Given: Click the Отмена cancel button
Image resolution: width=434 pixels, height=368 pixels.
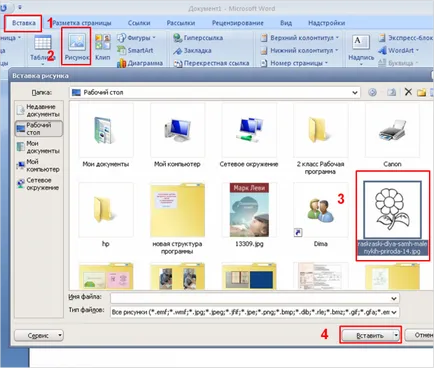Looking at the screenshot, I should (x=420, y=335).
